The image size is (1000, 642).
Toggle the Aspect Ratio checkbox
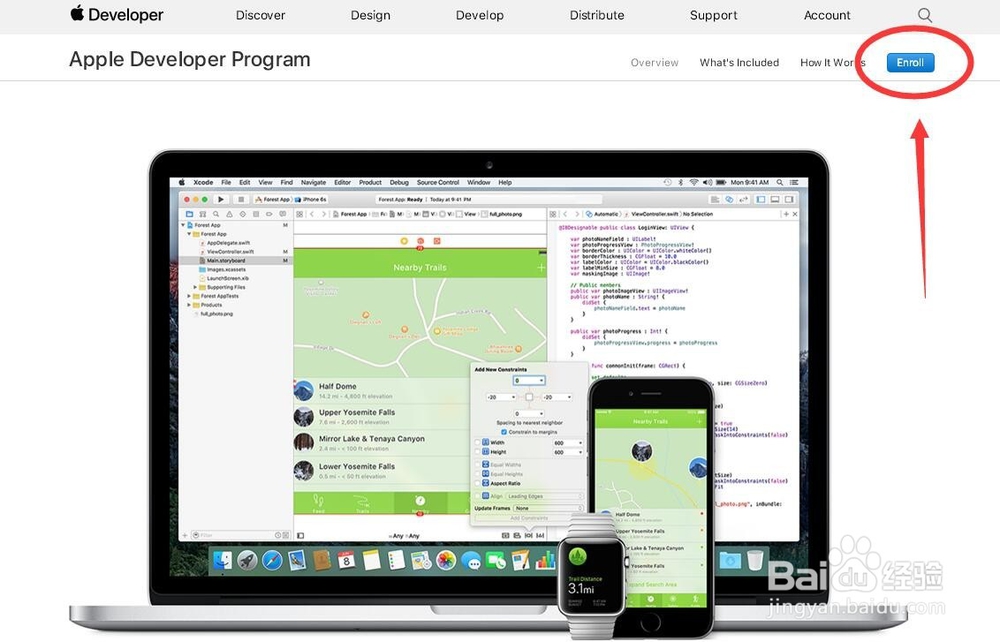tap(477, 483)
